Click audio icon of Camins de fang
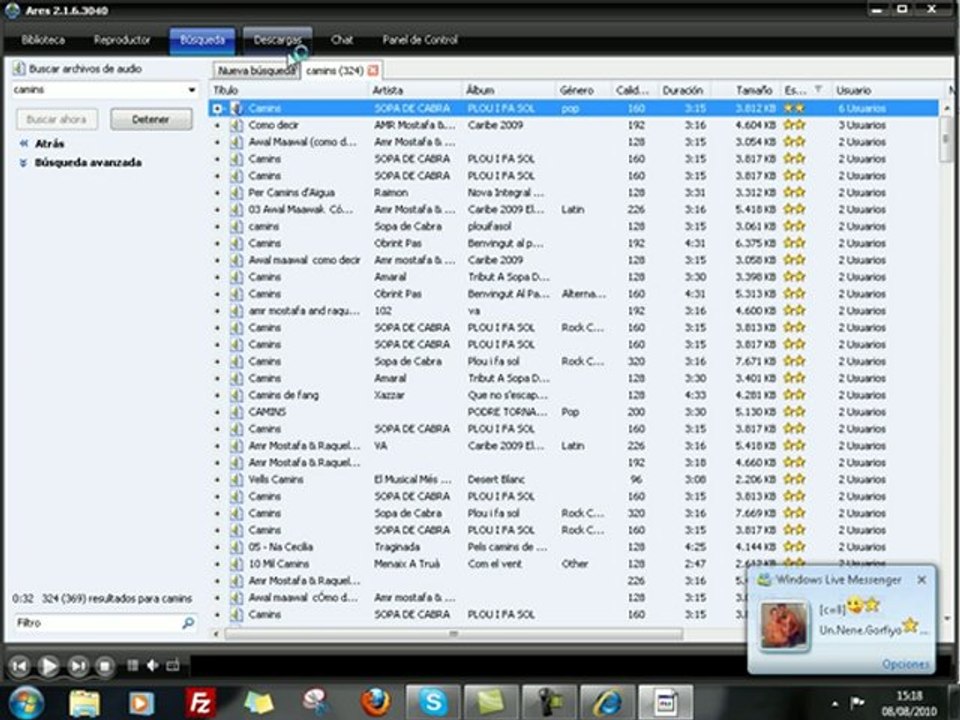The image size is (960, 720). [x=237, y=395]
